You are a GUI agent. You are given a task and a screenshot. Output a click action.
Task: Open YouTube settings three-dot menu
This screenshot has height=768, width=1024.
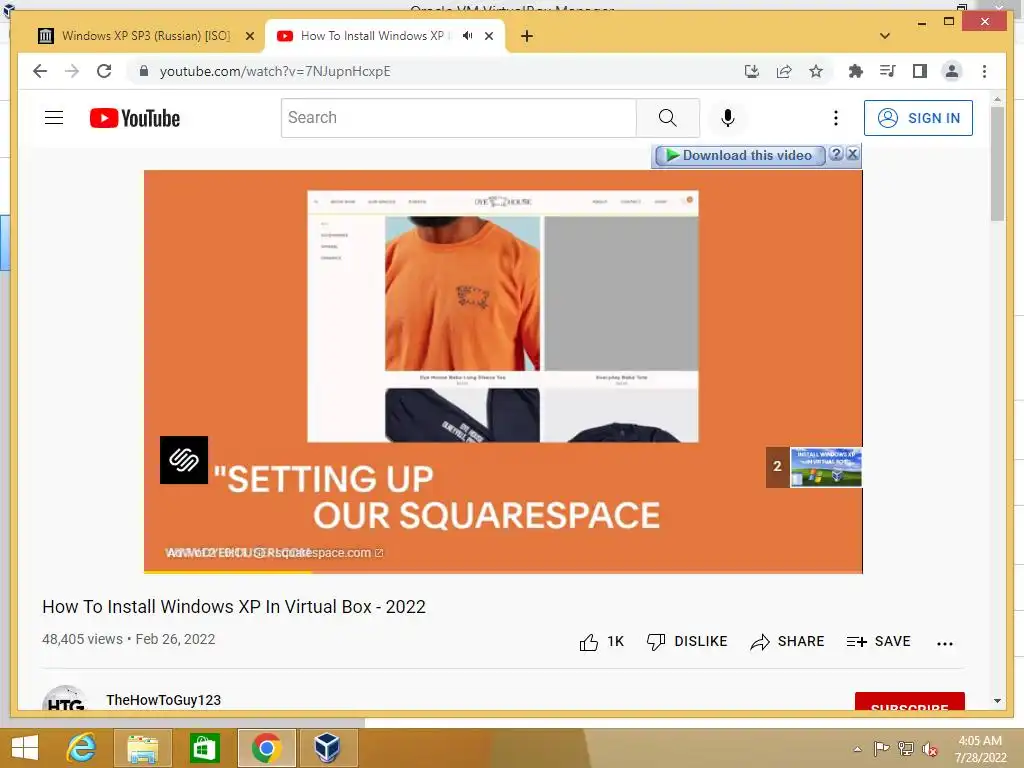835,118
